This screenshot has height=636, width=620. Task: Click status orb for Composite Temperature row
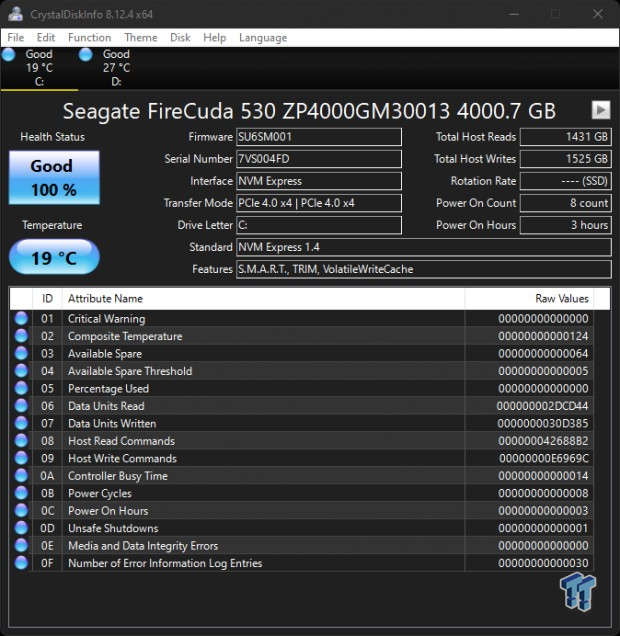(21, 336)
